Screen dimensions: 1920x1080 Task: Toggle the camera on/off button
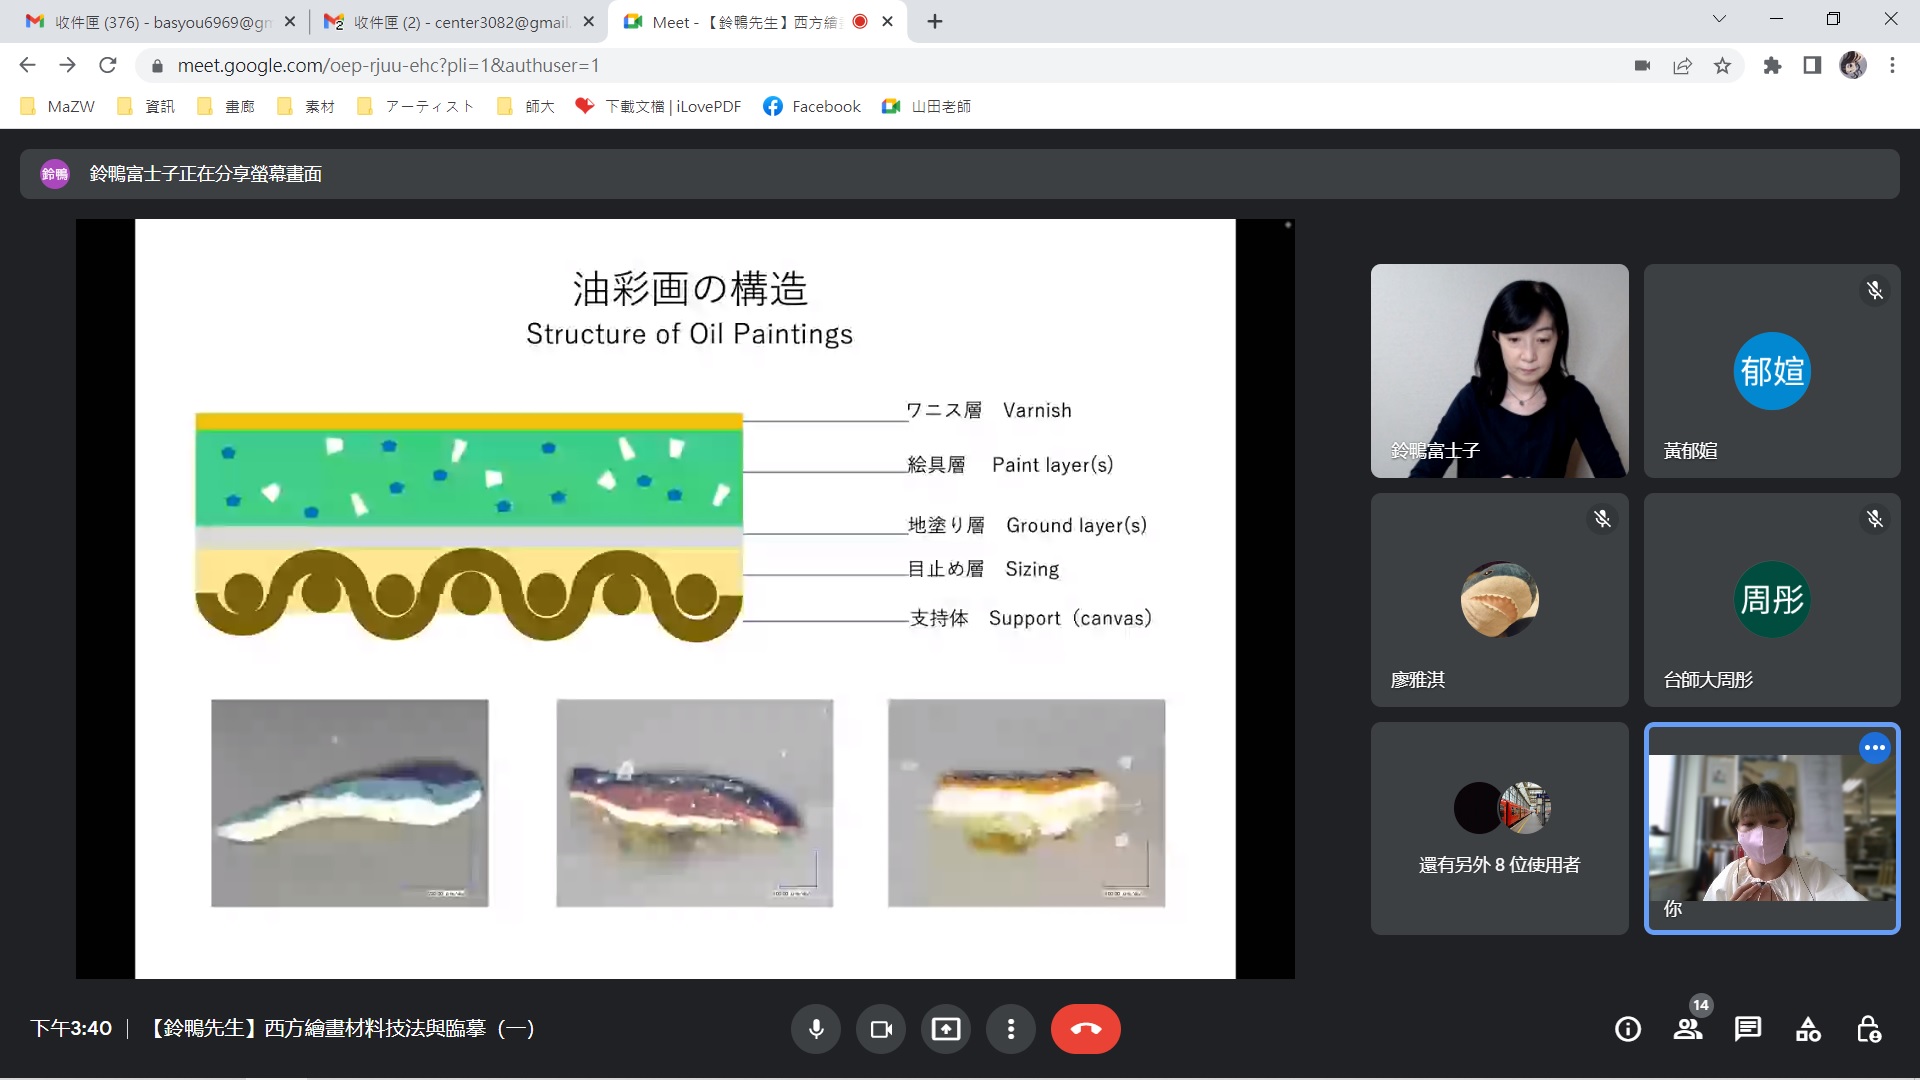point(881,1029)
